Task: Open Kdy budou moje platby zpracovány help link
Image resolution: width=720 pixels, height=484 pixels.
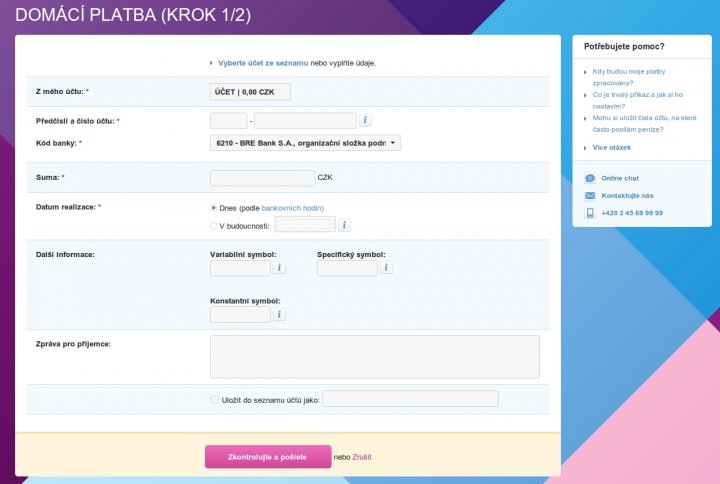Action: click(629, 77)
